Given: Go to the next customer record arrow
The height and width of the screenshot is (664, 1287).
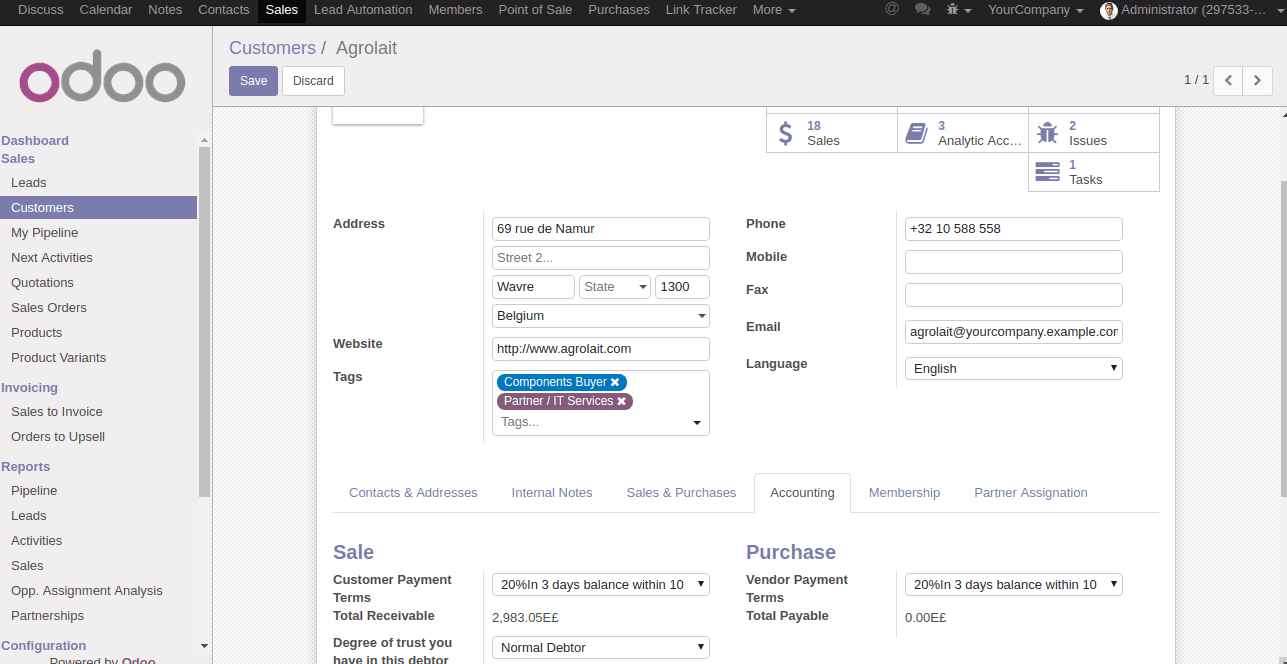Looking at the screenshot, I should pyautogui.click(x=1257, y=80).
